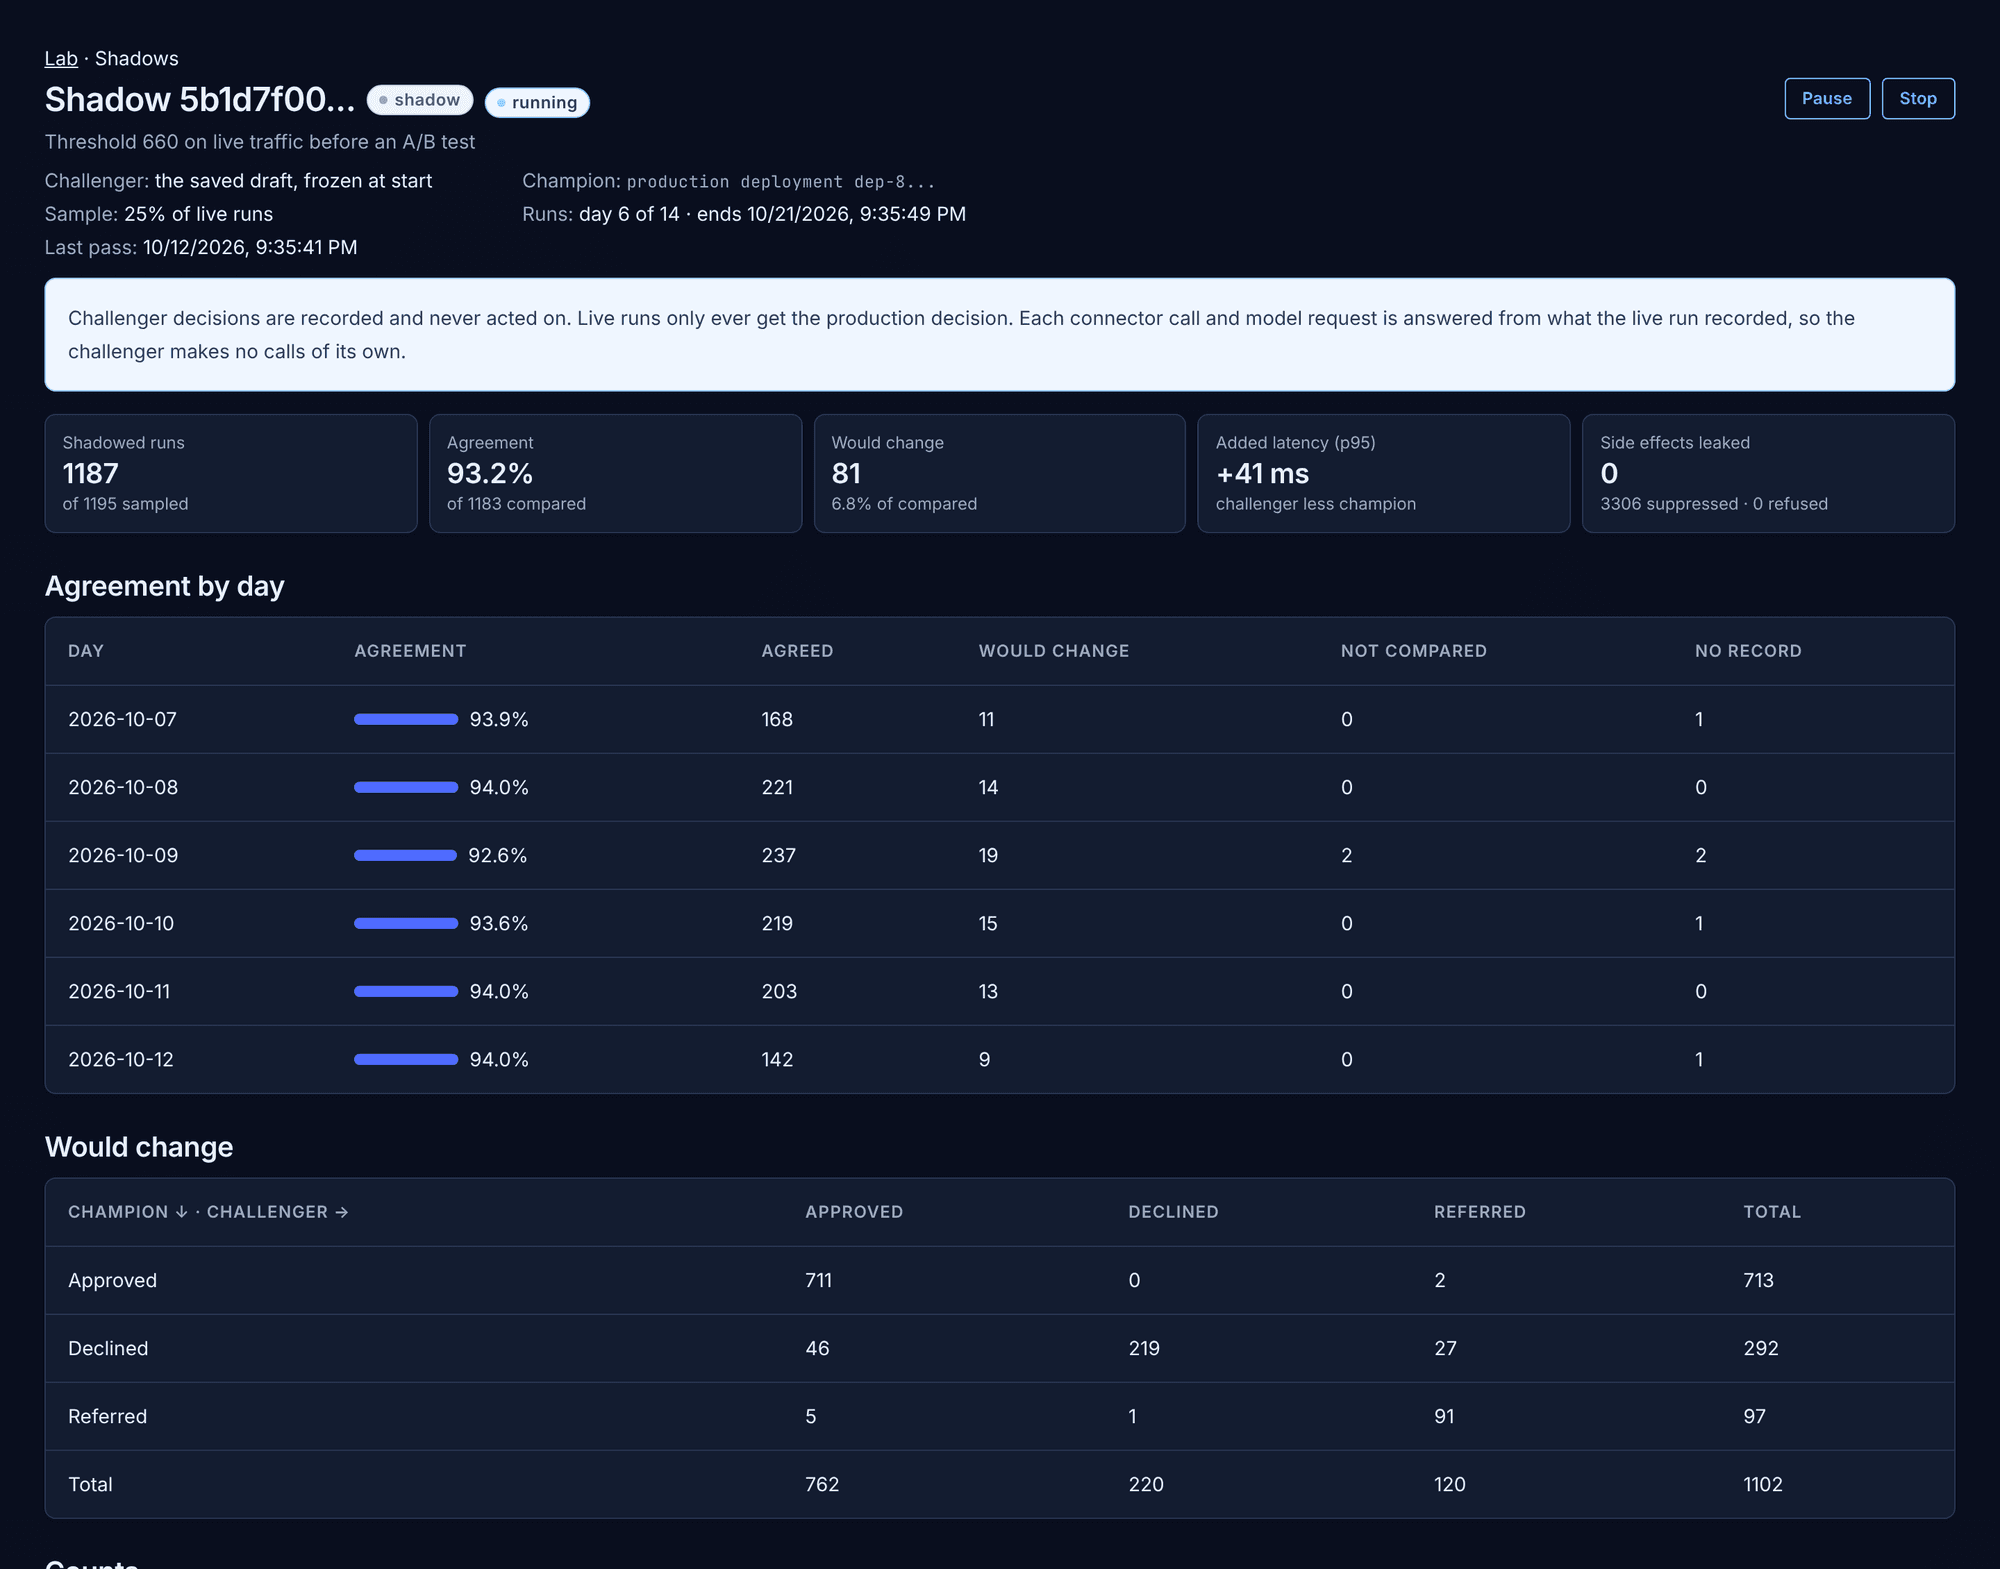Image resolution: width=2000 pixels, height=1569 pixels.
Task: Click the agreement bar for 2026-10-07
Action: [406, 719]
